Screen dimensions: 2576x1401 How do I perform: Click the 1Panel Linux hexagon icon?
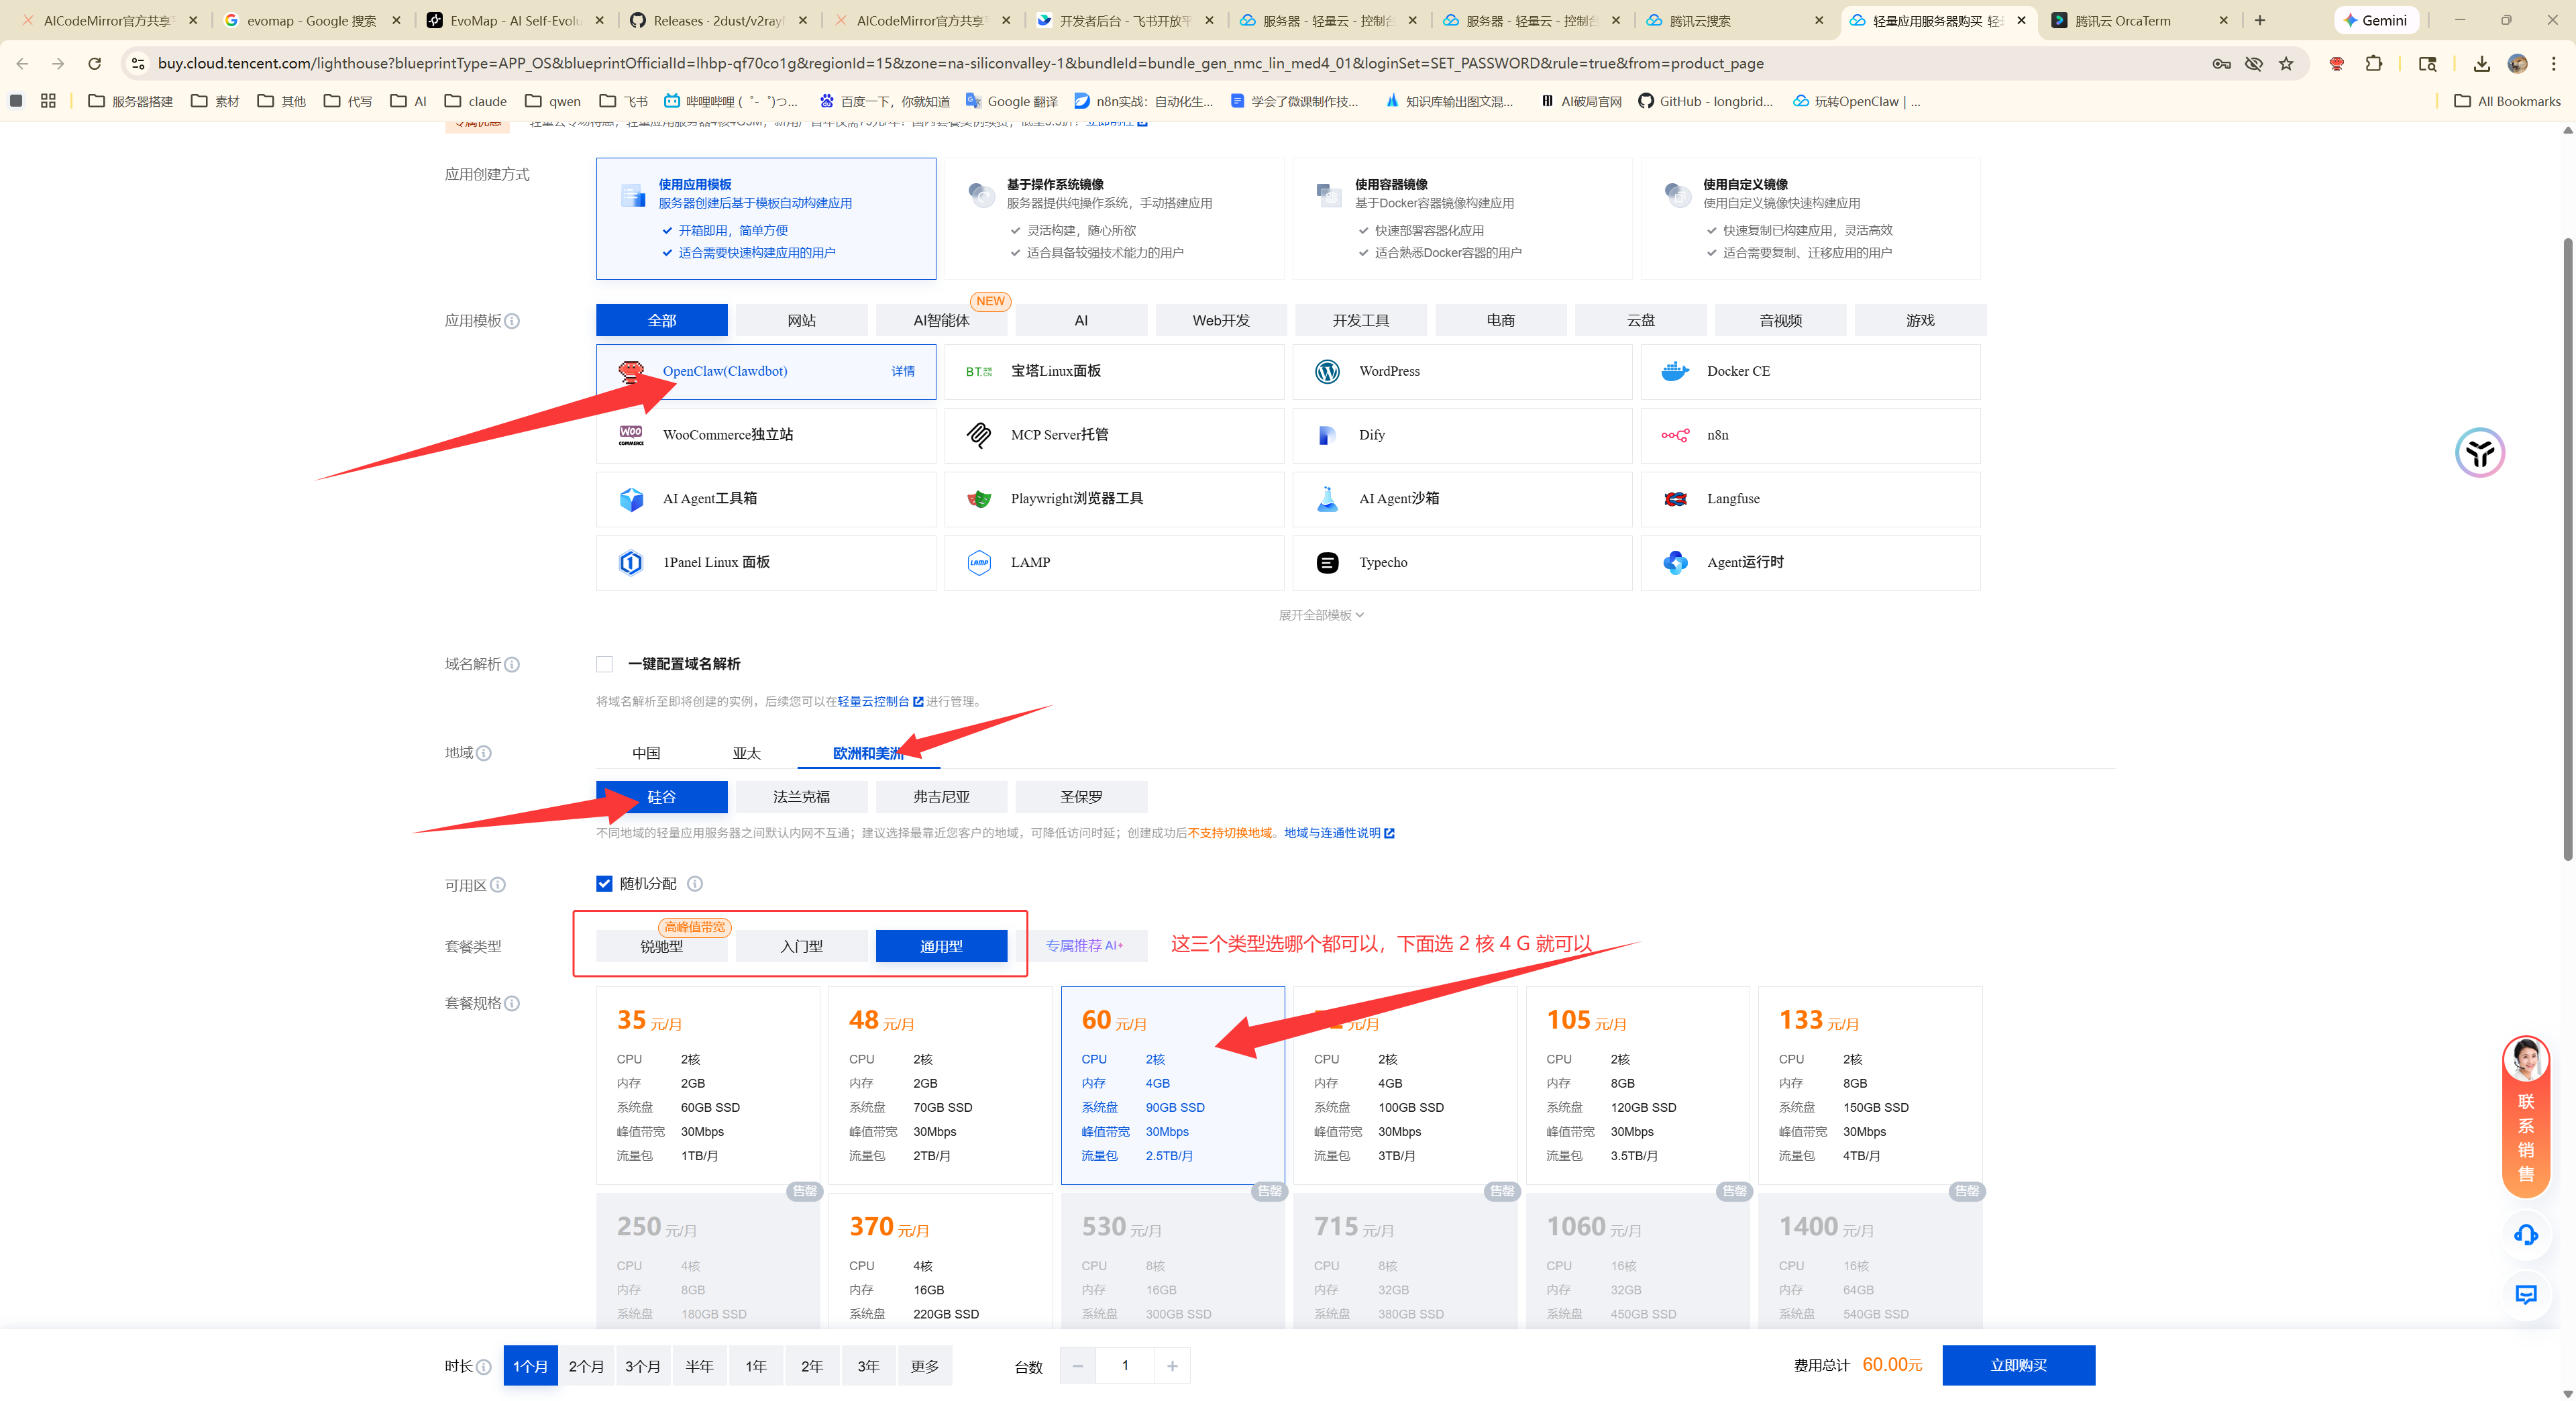631,563
